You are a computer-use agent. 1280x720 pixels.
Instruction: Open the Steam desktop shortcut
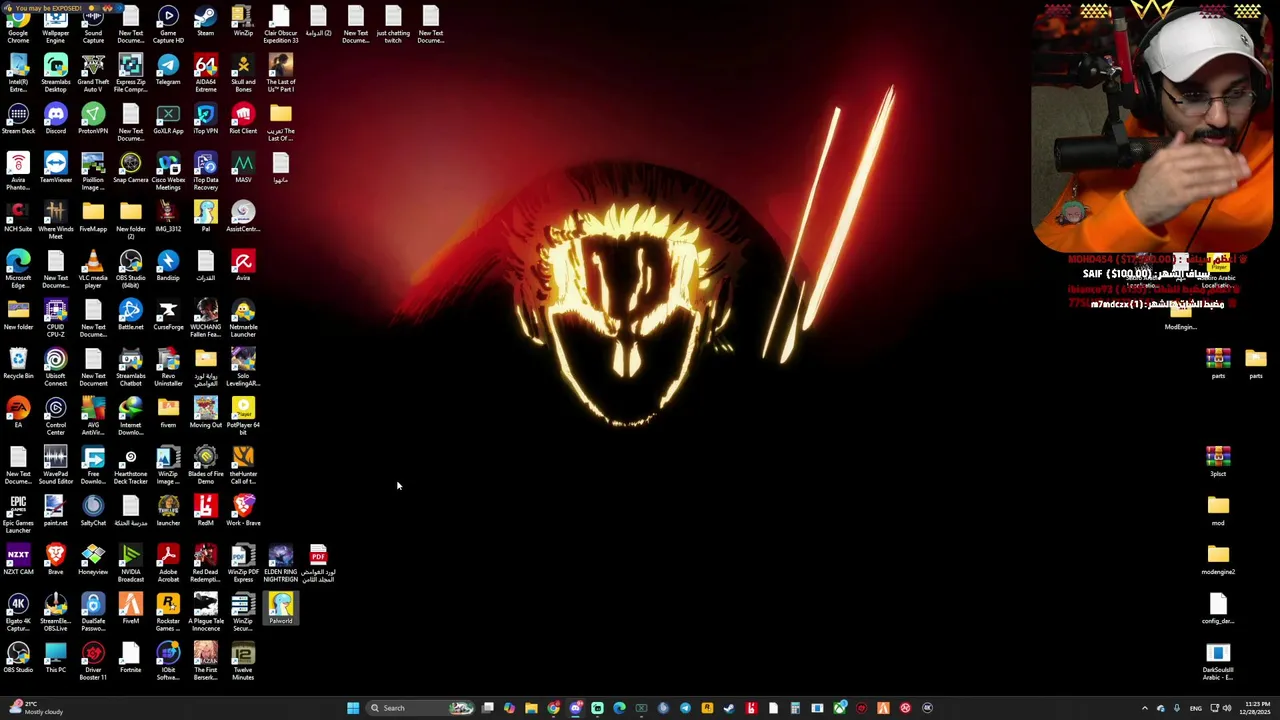pos(205,22)
